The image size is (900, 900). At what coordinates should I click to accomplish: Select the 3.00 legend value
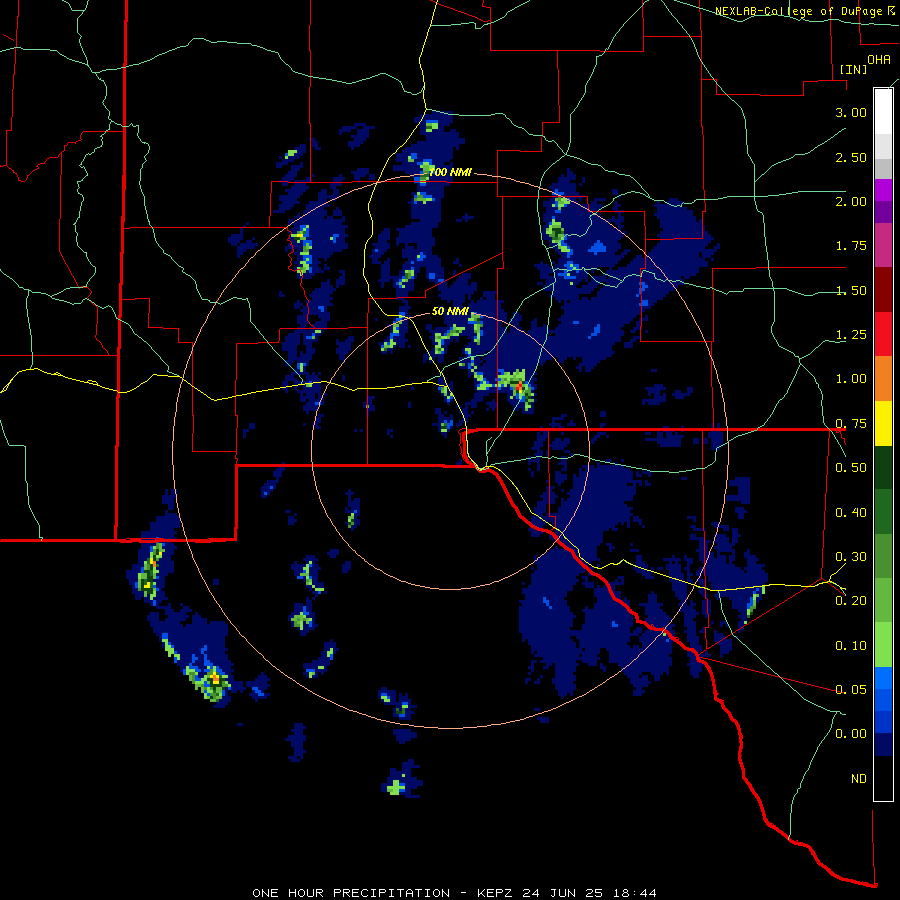pyautogui.click(x=851, y=112)
